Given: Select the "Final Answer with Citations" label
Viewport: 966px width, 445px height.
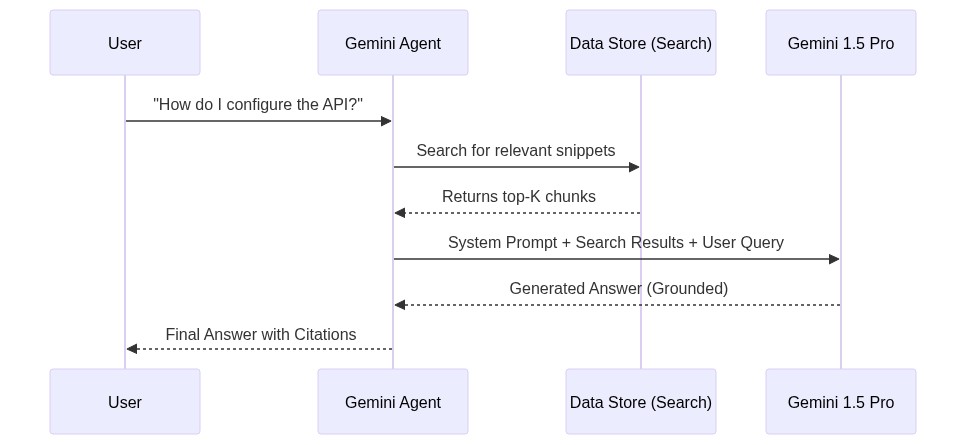Looking at the screenshot, I should (261, 335).
